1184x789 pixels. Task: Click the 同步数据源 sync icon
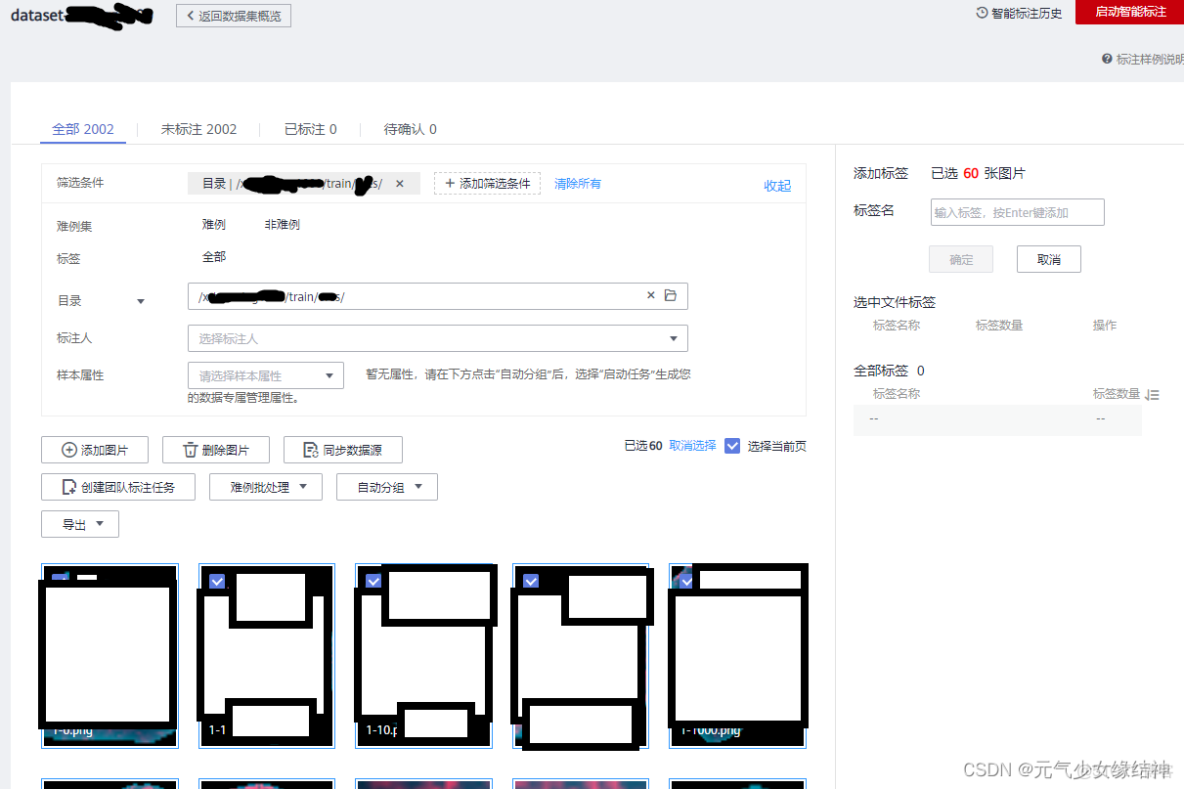coord(313,450)
